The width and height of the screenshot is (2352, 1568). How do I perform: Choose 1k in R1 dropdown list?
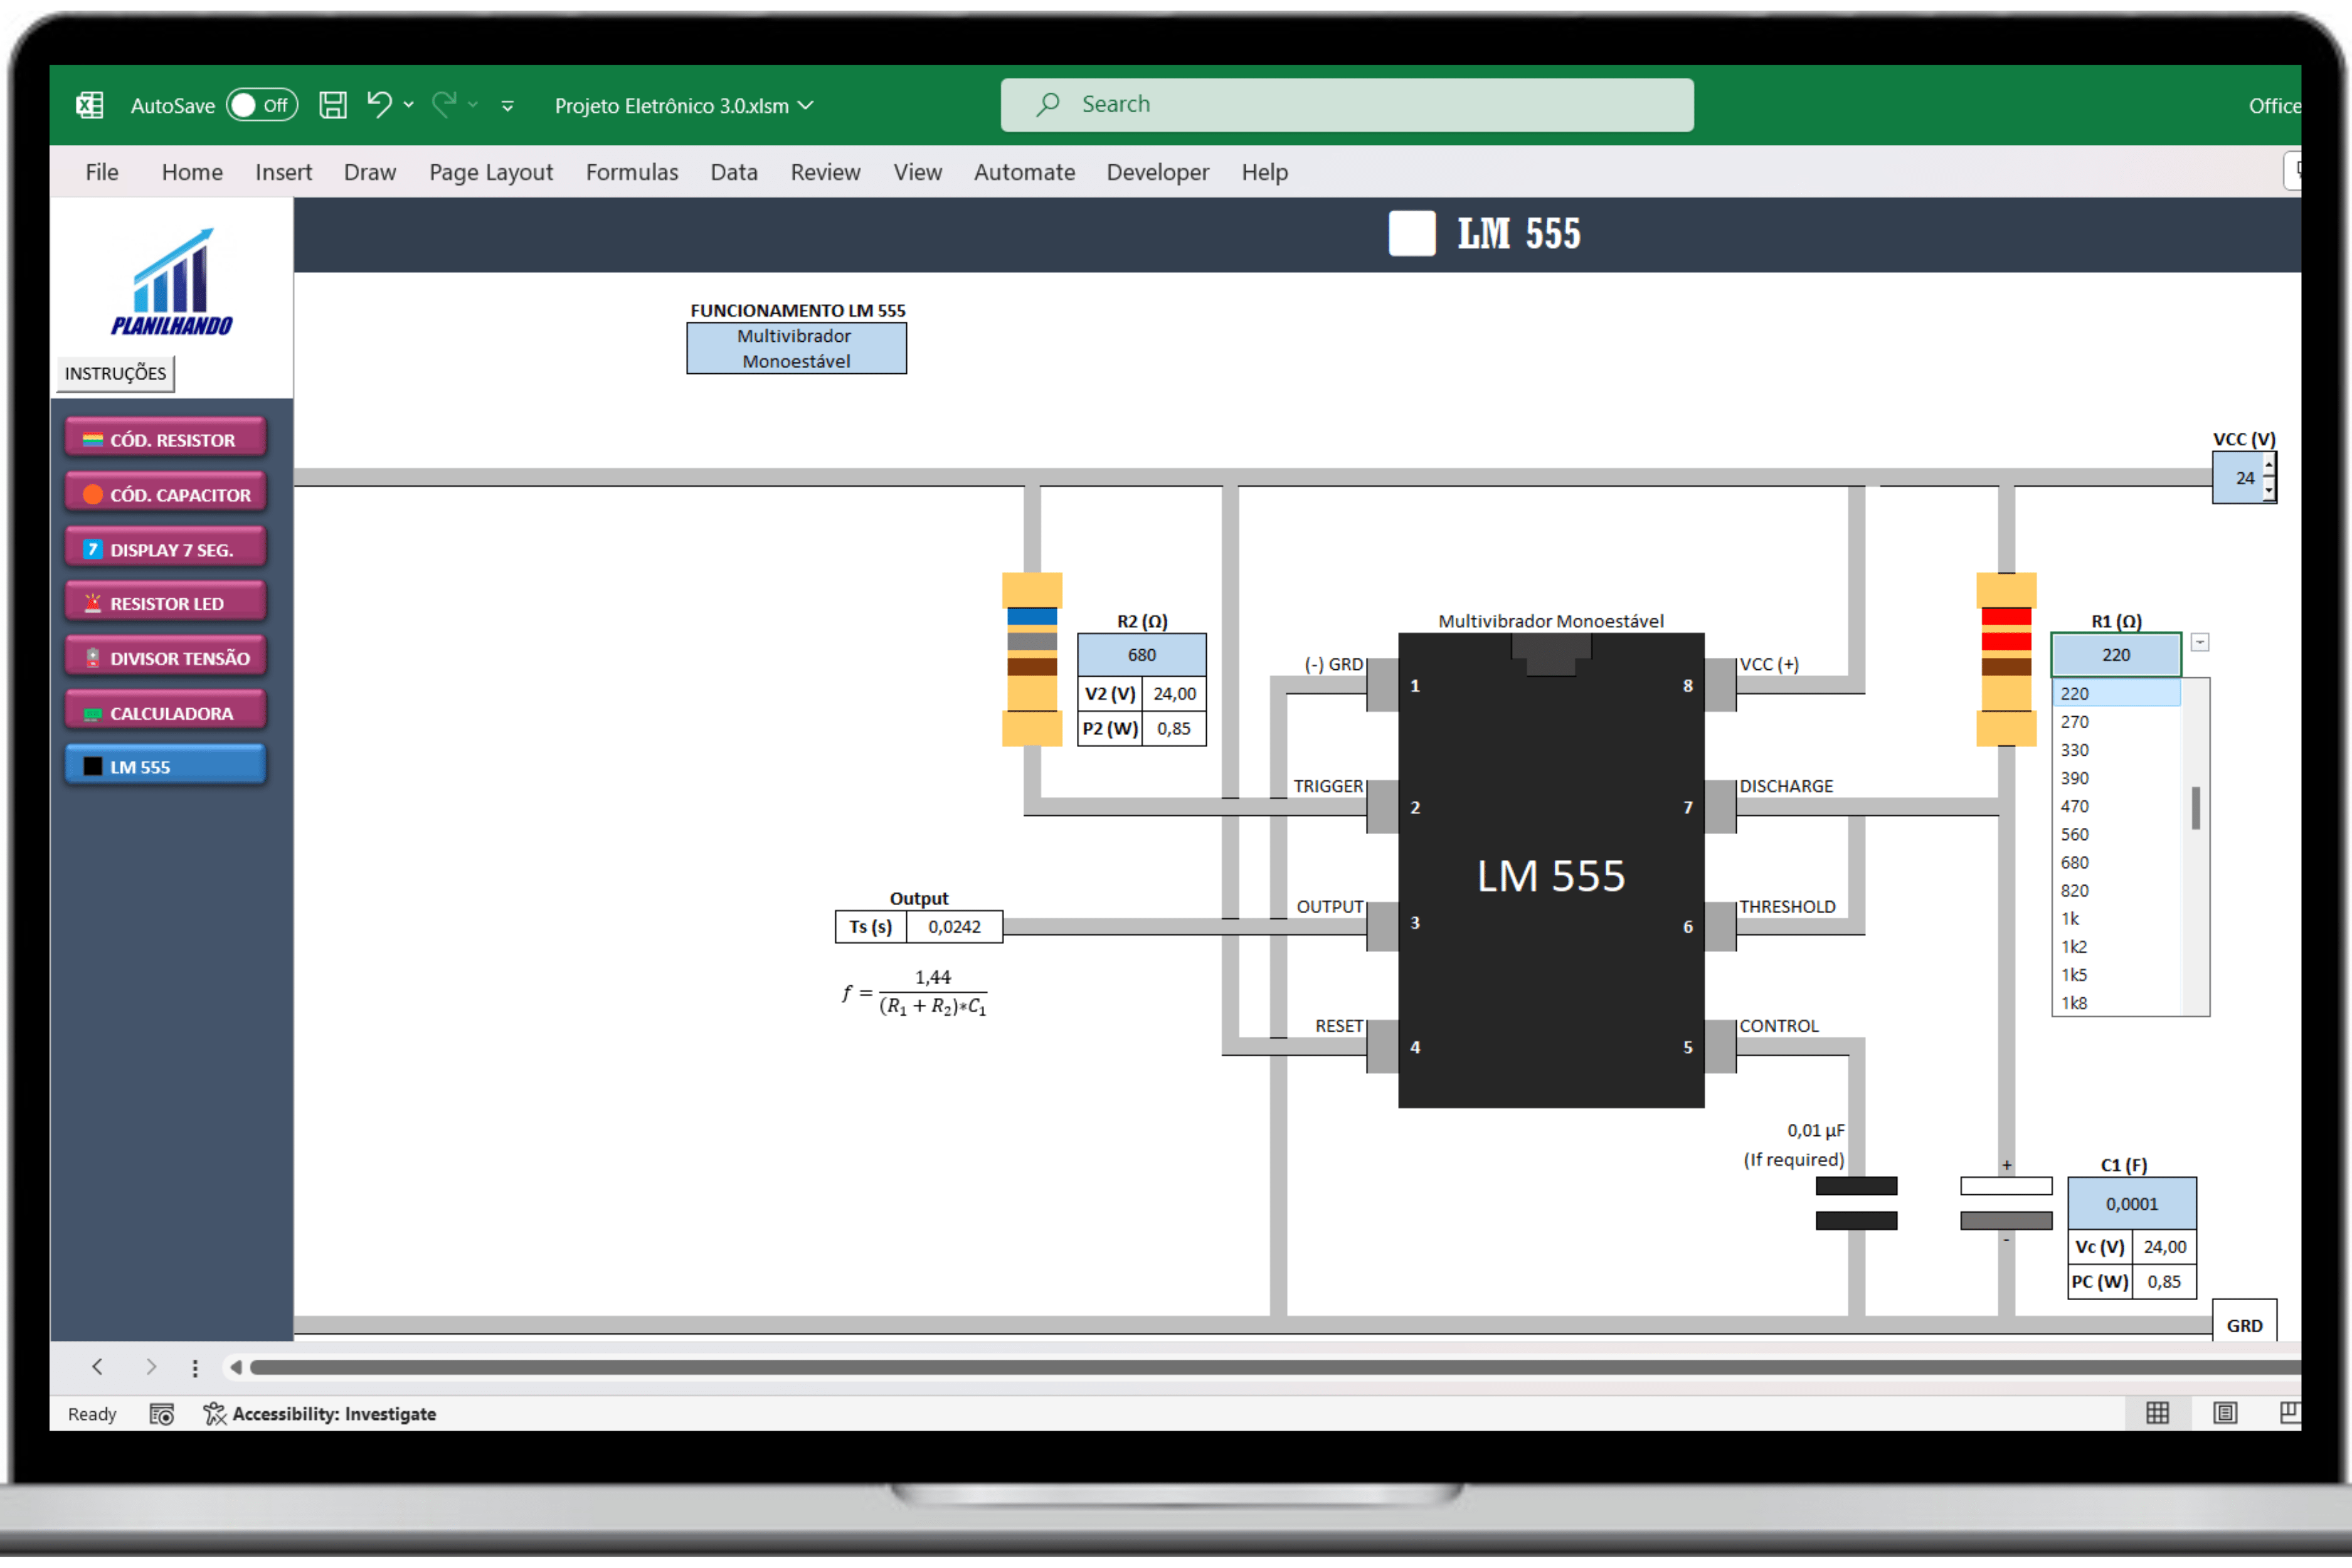tap(2116, 918)
